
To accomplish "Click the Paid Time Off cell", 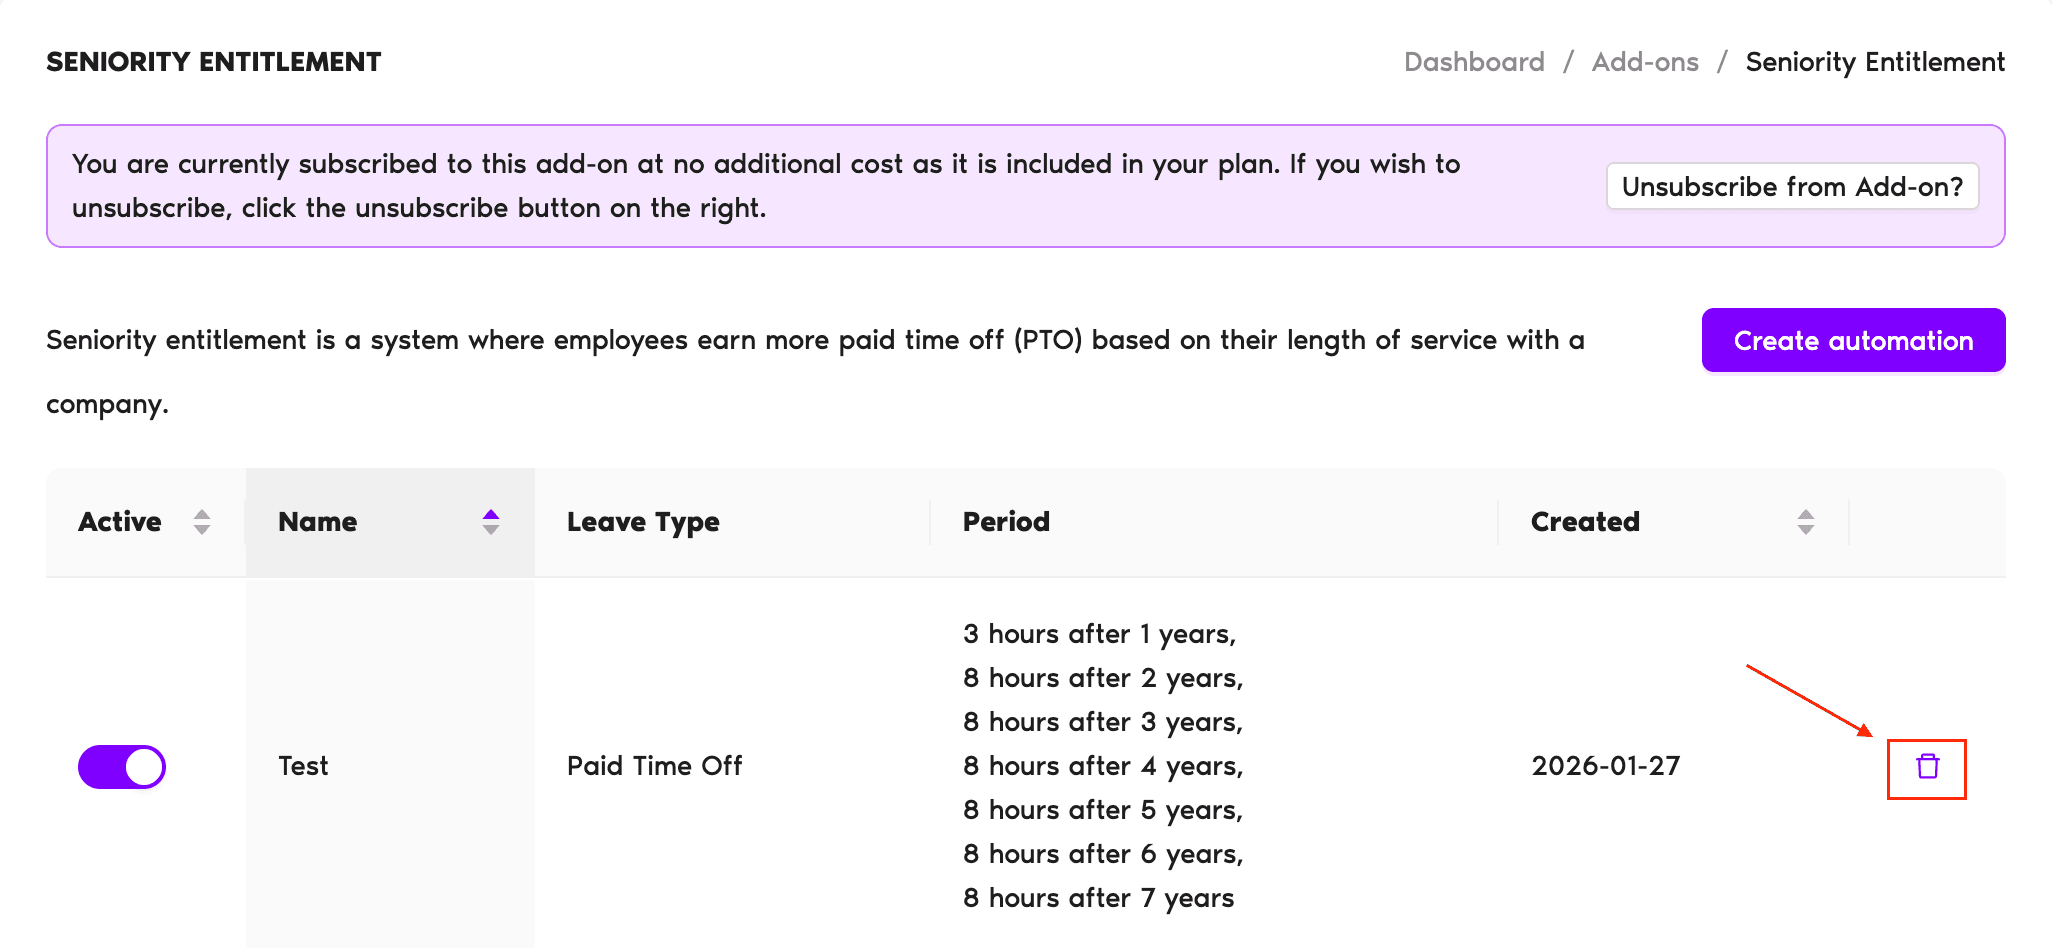I will [x=654, y=766].
